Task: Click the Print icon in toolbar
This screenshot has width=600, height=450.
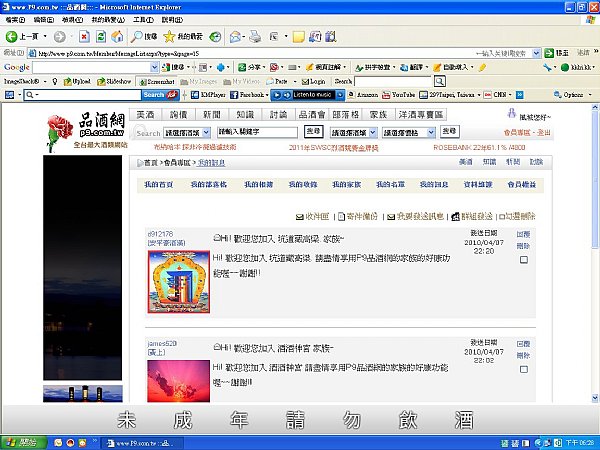Action: [255, 37]
